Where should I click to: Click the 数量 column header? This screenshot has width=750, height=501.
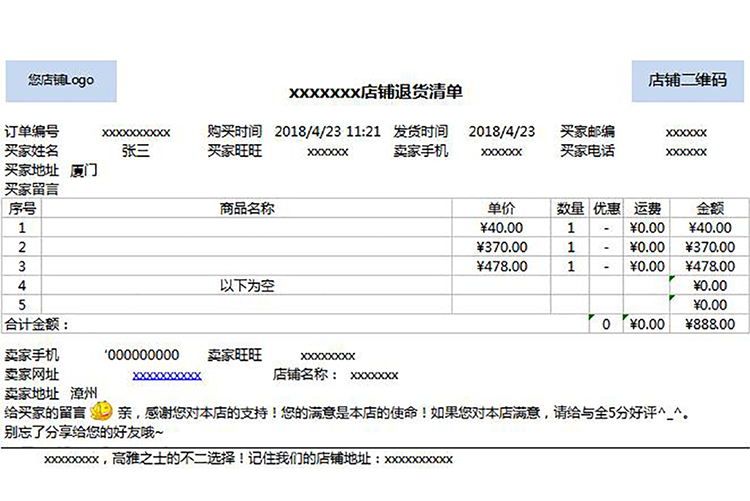(570, 208)
